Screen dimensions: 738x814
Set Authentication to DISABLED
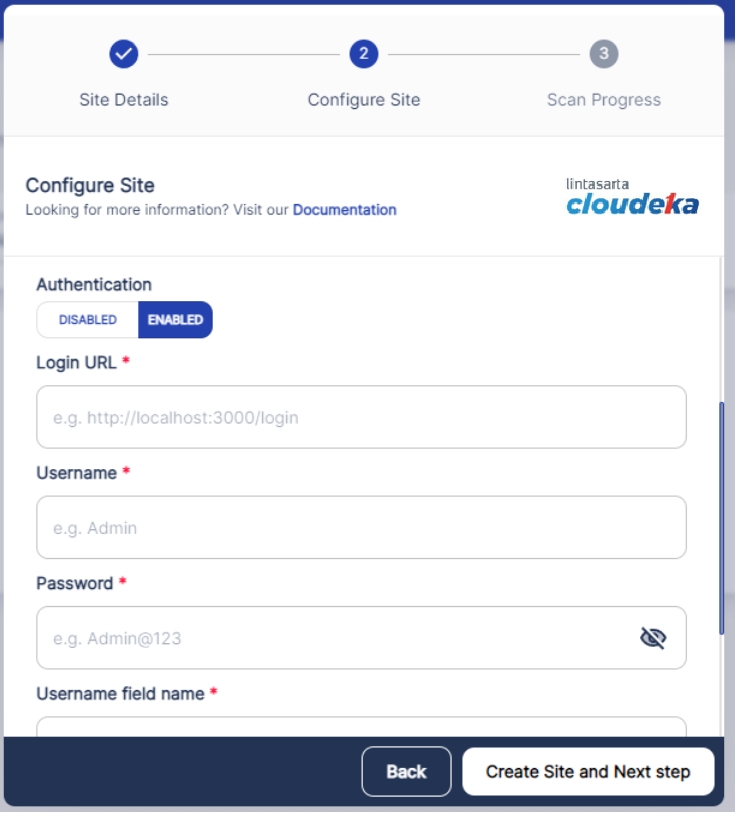pyautogui.click(x=88, y=319)
